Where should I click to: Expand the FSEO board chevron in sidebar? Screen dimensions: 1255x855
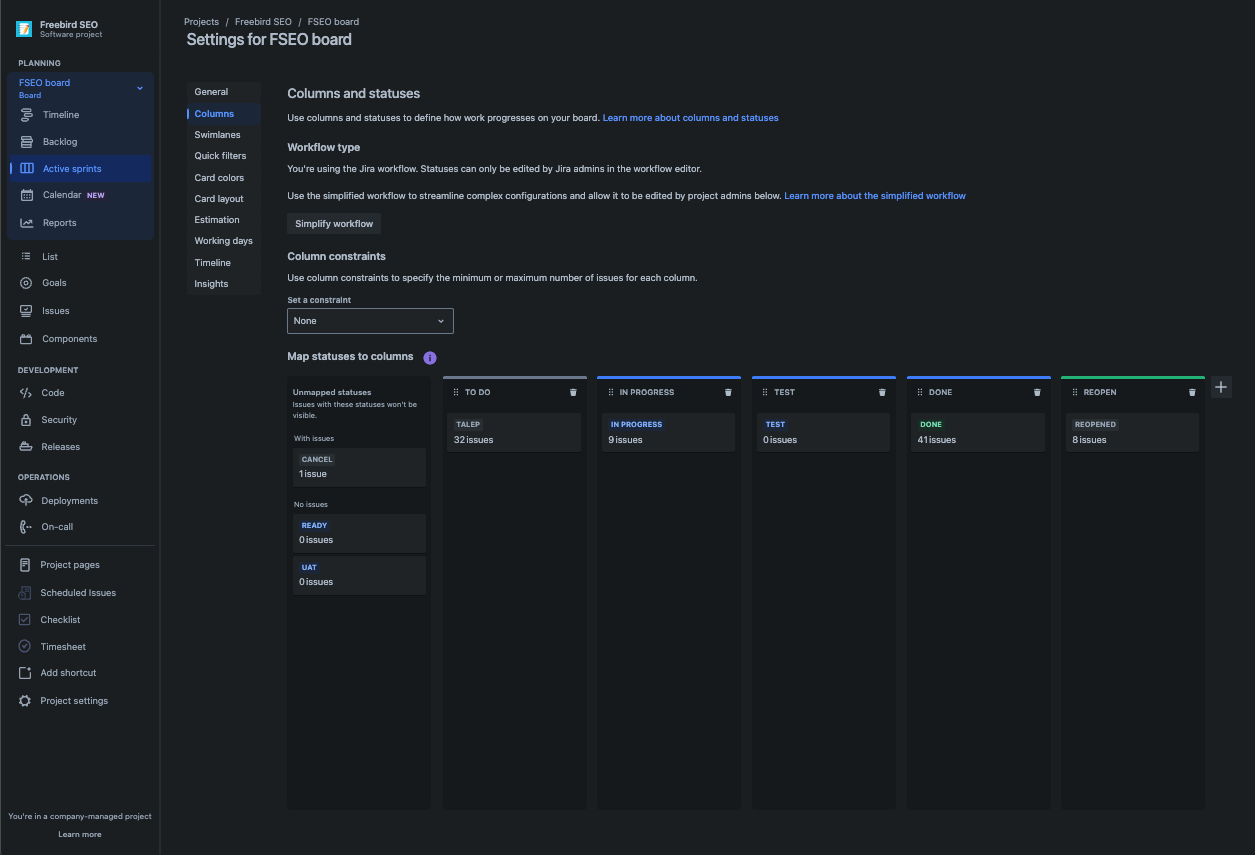tap(140, 88)
